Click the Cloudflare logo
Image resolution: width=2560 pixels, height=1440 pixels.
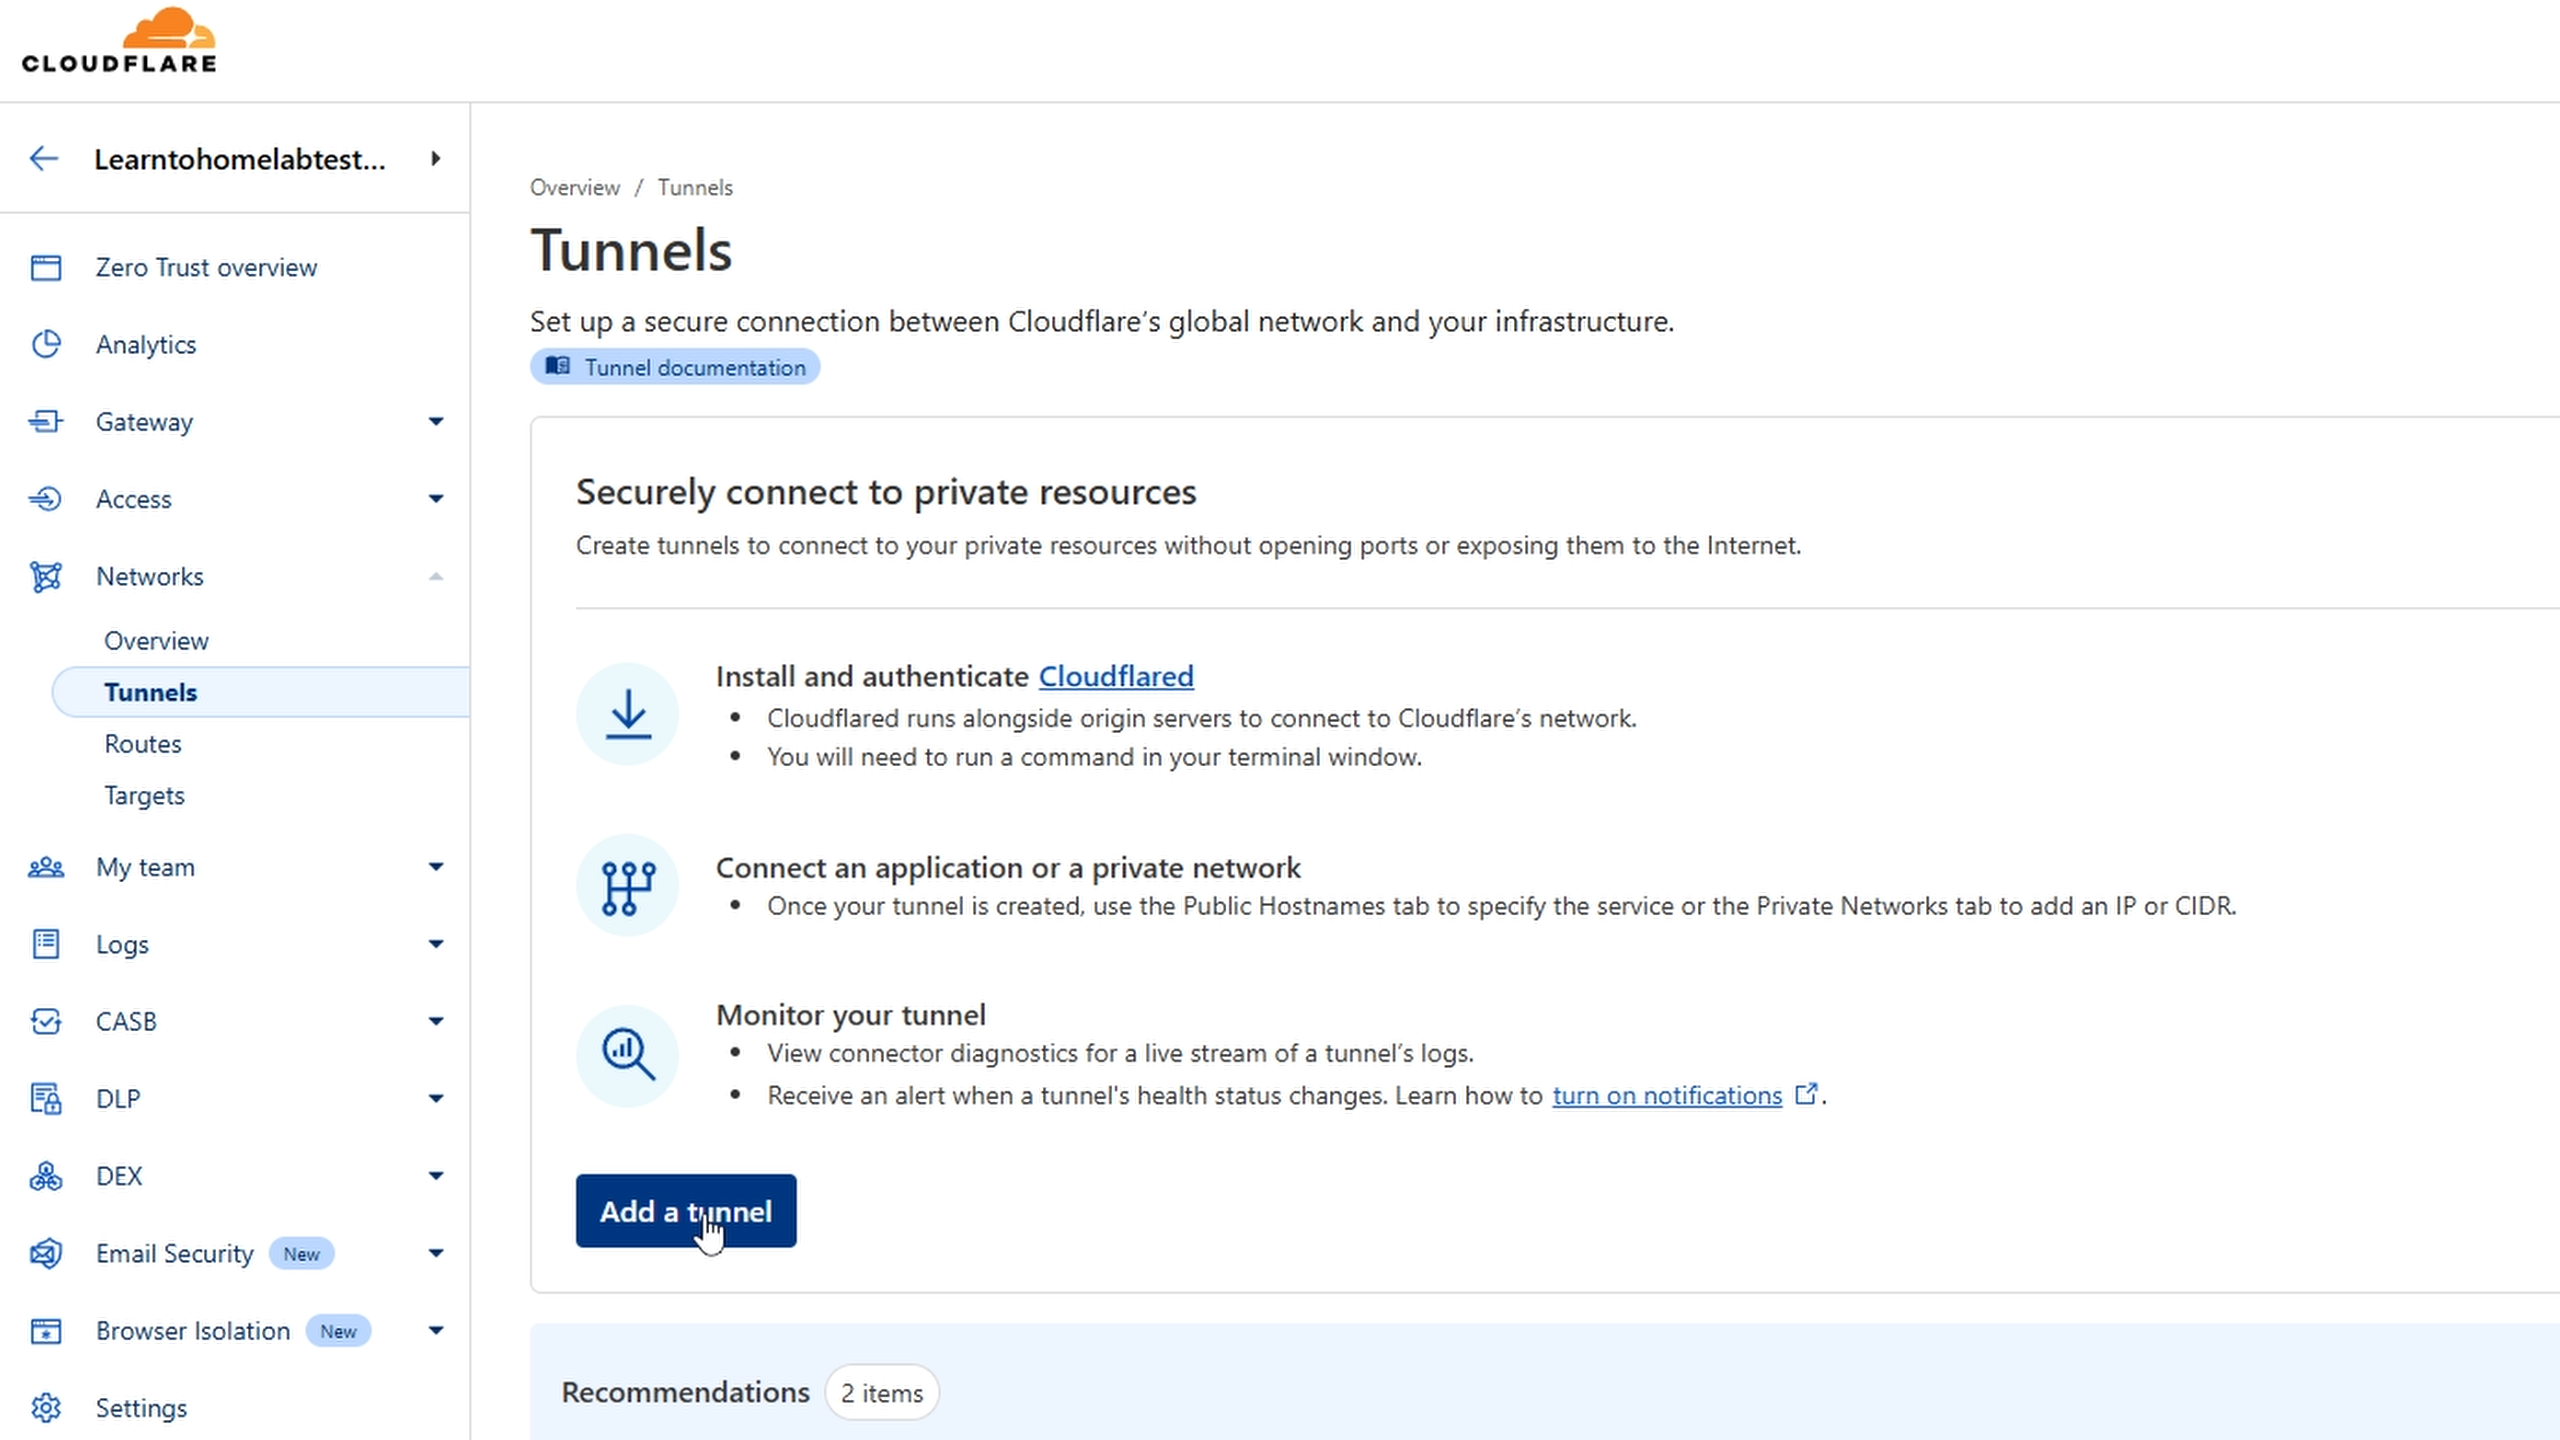(119, 42)
